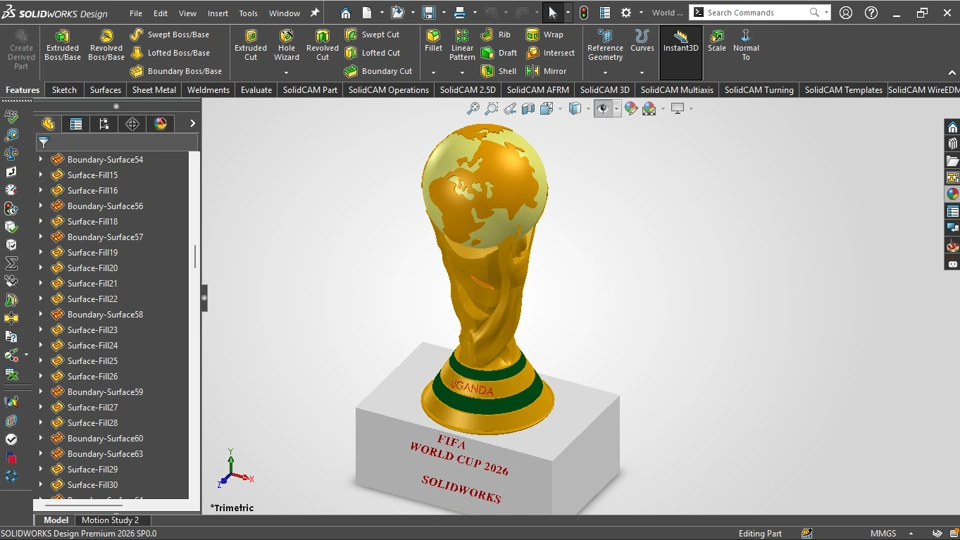Click the Lofted Boss/Base tool
The height and width of the screenshot is (540, 960).
pyautogui.click(x=170, y=53)
